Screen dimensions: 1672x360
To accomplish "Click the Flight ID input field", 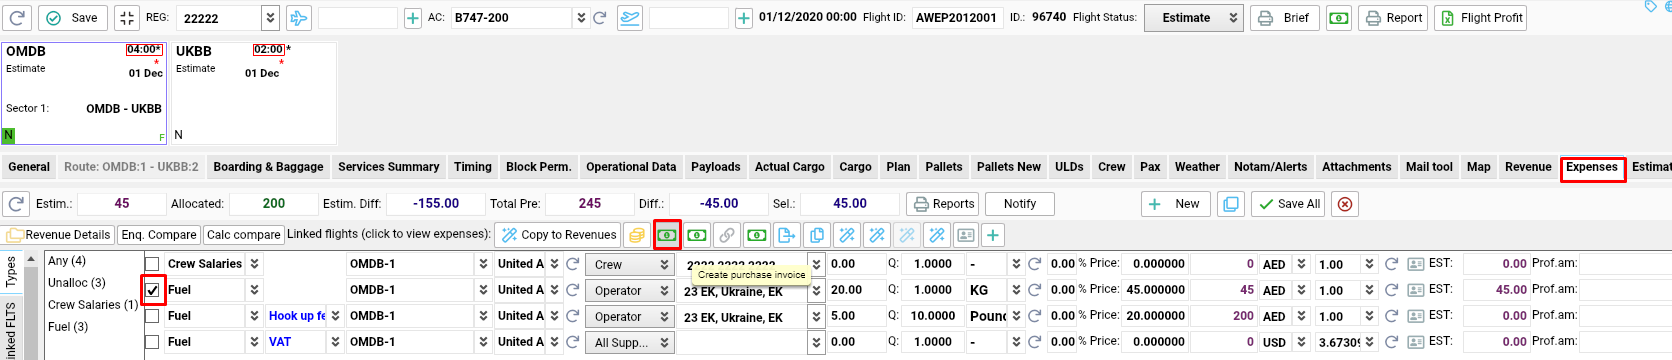I will click(957, 18).
